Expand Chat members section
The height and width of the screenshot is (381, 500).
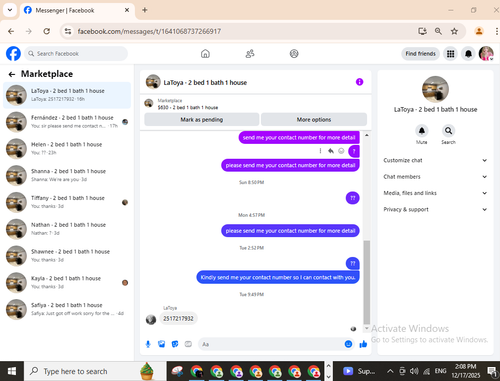click(435, 177)
